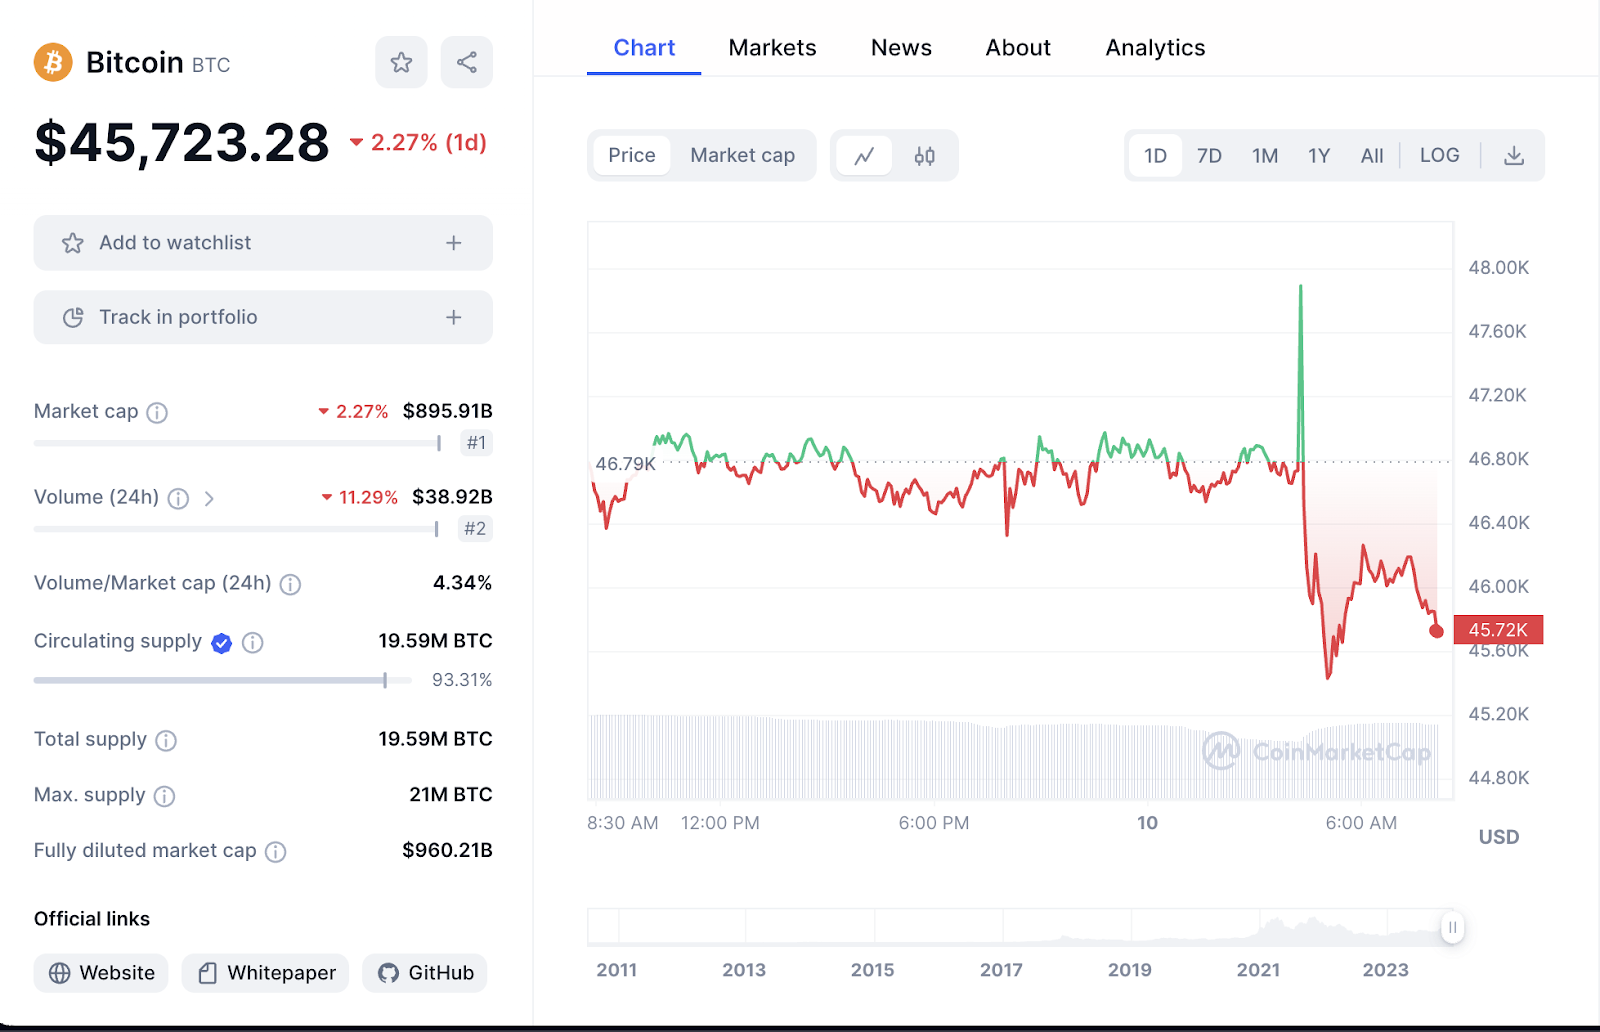Expand Volume (24h) details chevron
The height and width of the screenshot is (1032, 1600).
209,498
